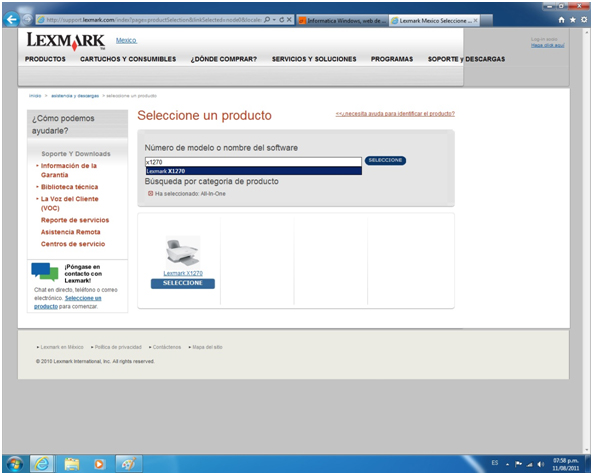
Task: Open Información de la Garantía link
Action: pyautogui.click(x=69, y=170)
